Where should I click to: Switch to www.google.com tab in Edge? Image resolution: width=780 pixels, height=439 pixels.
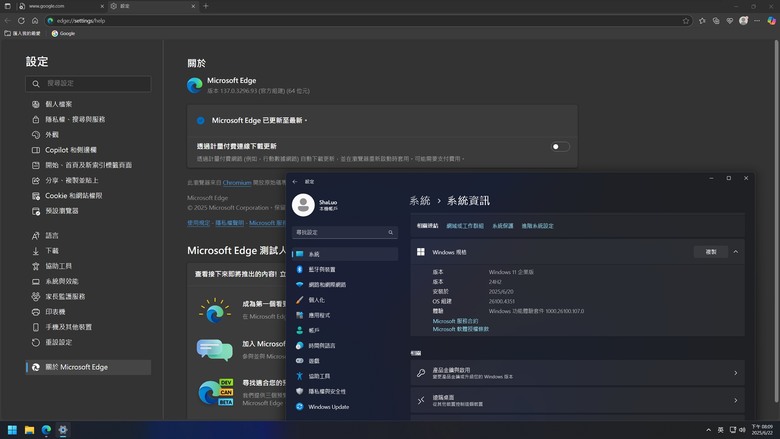61,6
